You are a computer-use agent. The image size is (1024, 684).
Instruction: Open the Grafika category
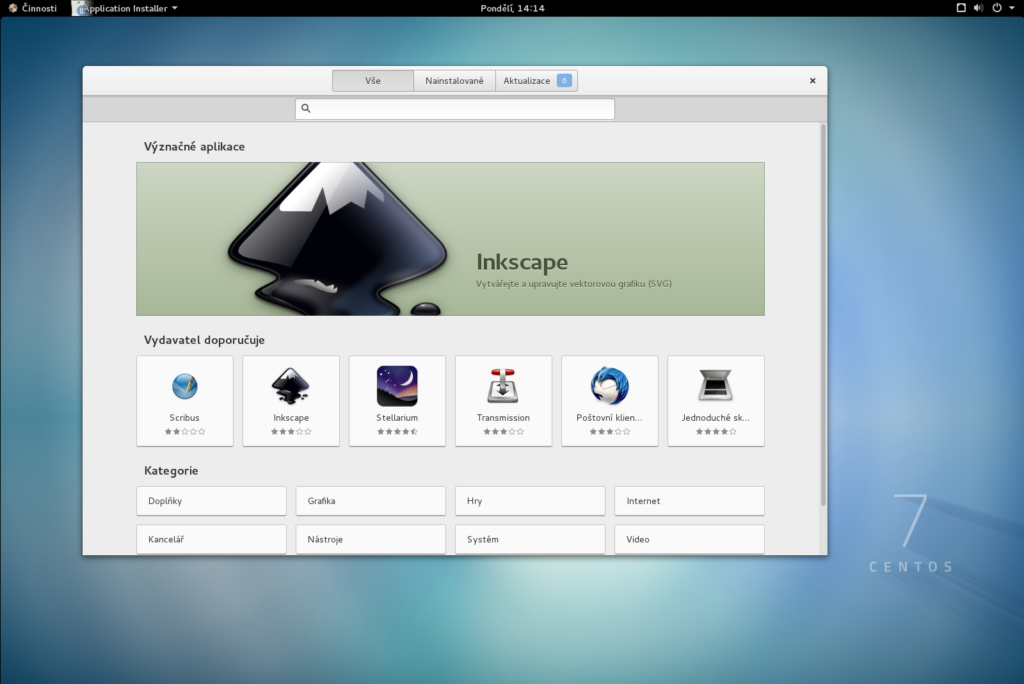click(x=370, y=501)
